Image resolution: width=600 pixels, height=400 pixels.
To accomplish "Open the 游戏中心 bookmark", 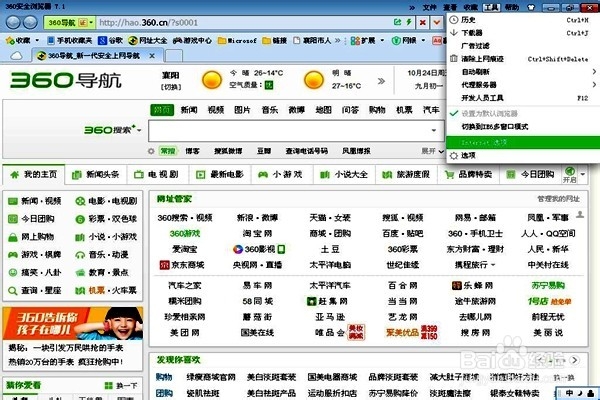I will tap(192, 40).
